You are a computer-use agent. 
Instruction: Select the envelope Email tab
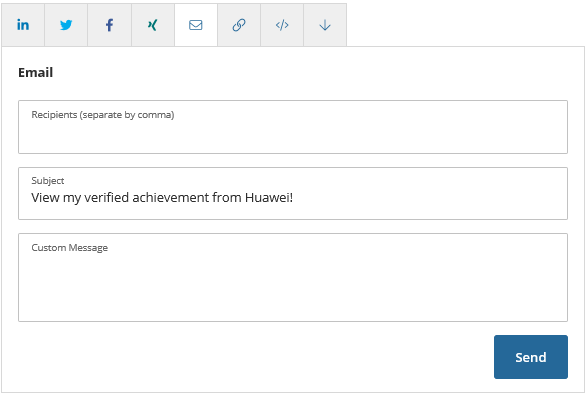(196, 25)
